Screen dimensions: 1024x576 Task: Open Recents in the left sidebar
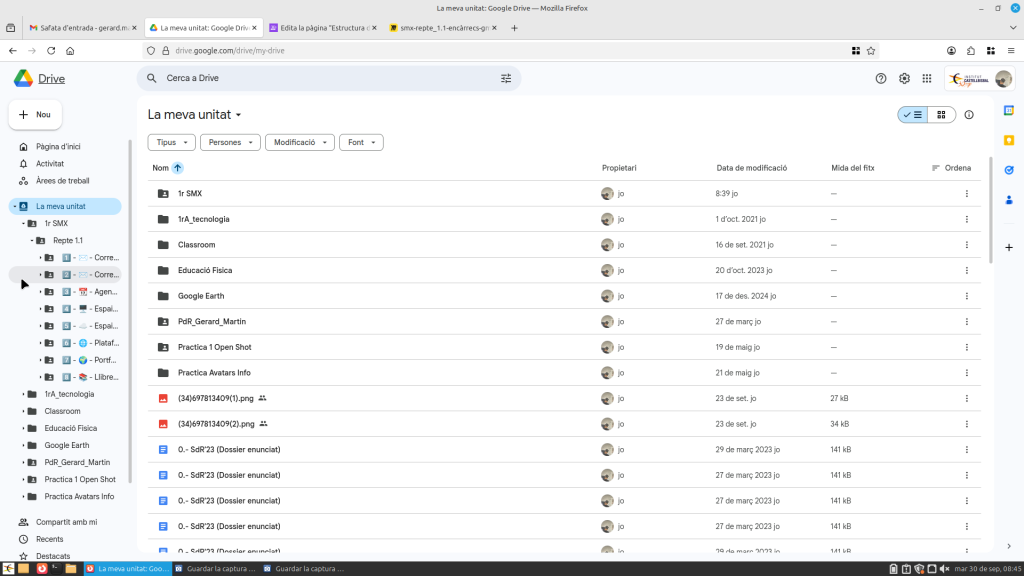click(x=50, y=539)
